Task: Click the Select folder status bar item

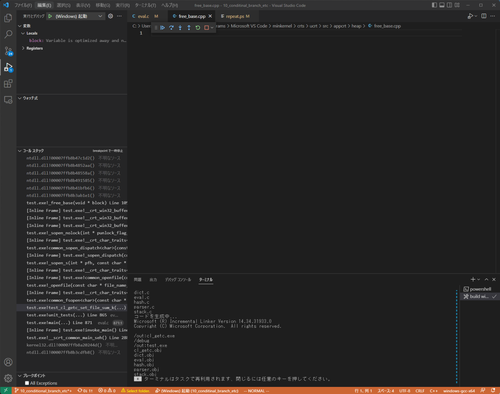Action: (x=135, y=391)
